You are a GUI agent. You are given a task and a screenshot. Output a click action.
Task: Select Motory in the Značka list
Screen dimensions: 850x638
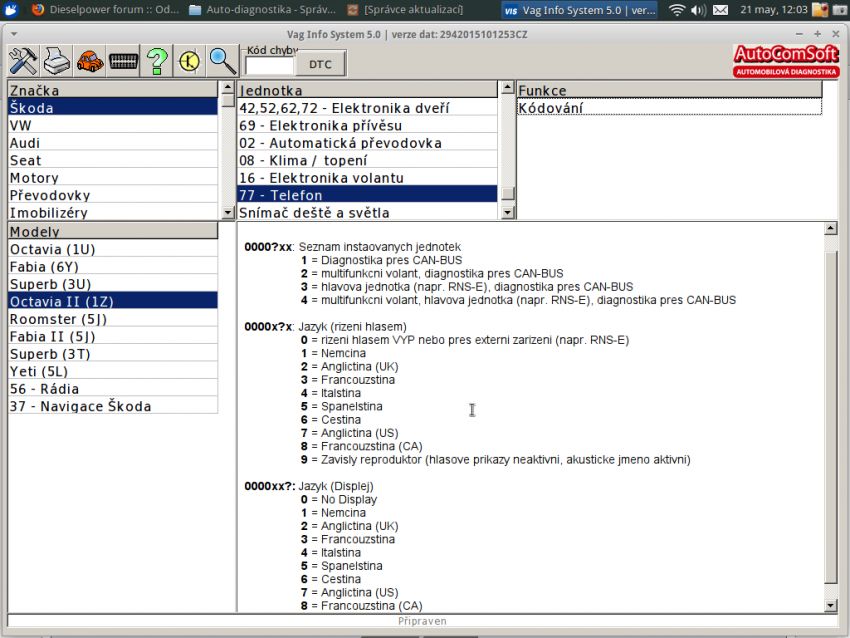tap(113, 177)
